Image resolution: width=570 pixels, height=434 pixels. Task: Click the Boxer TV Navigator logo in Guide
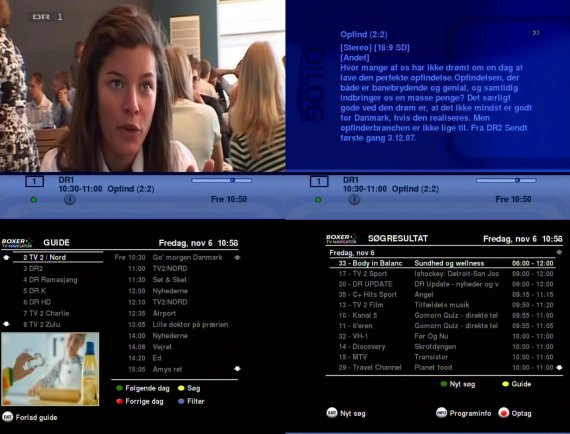[x=17, y=242]
